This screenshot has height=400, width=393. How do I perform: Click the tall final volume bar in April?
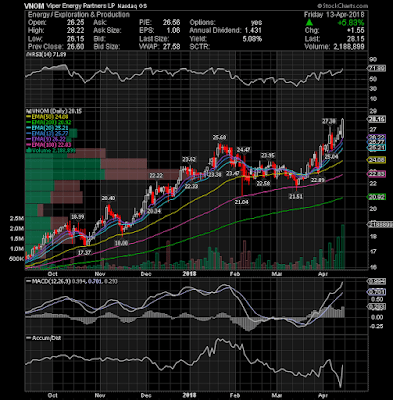click(342, 247)
